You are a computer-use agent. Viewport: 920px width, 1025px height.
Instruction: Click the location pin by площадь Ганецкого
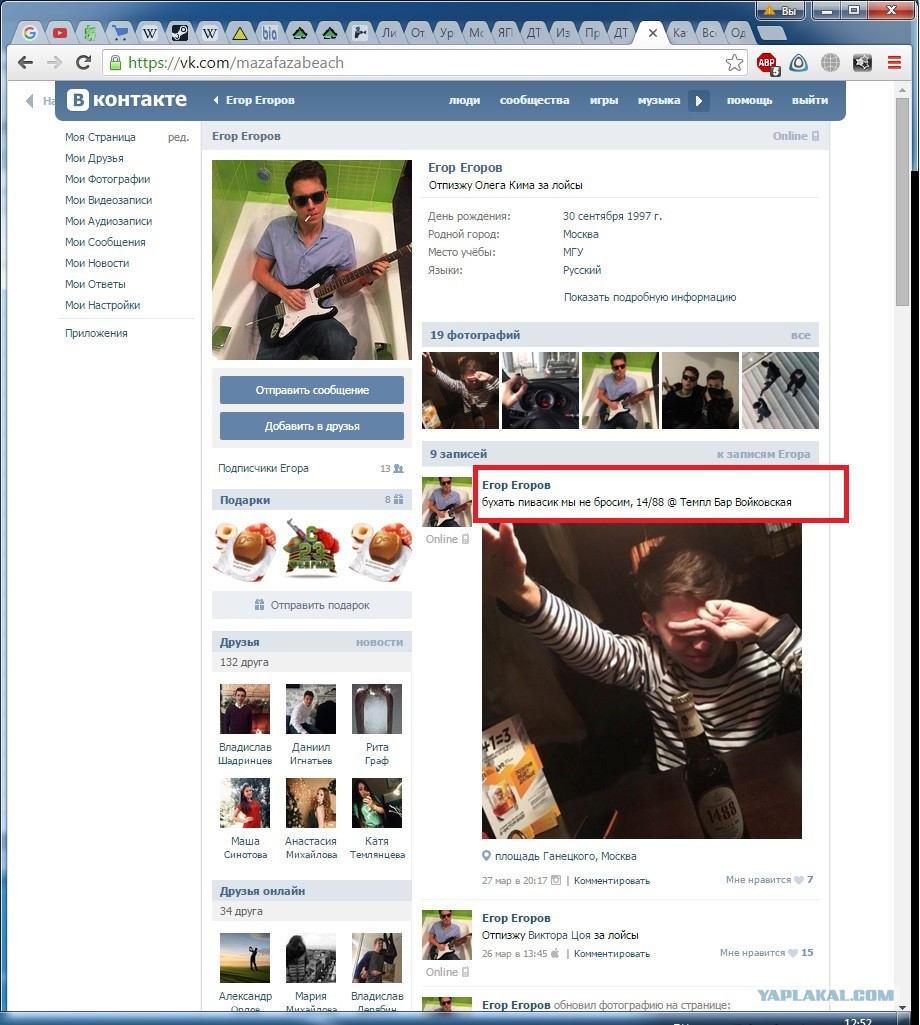(x=486, y=856)
